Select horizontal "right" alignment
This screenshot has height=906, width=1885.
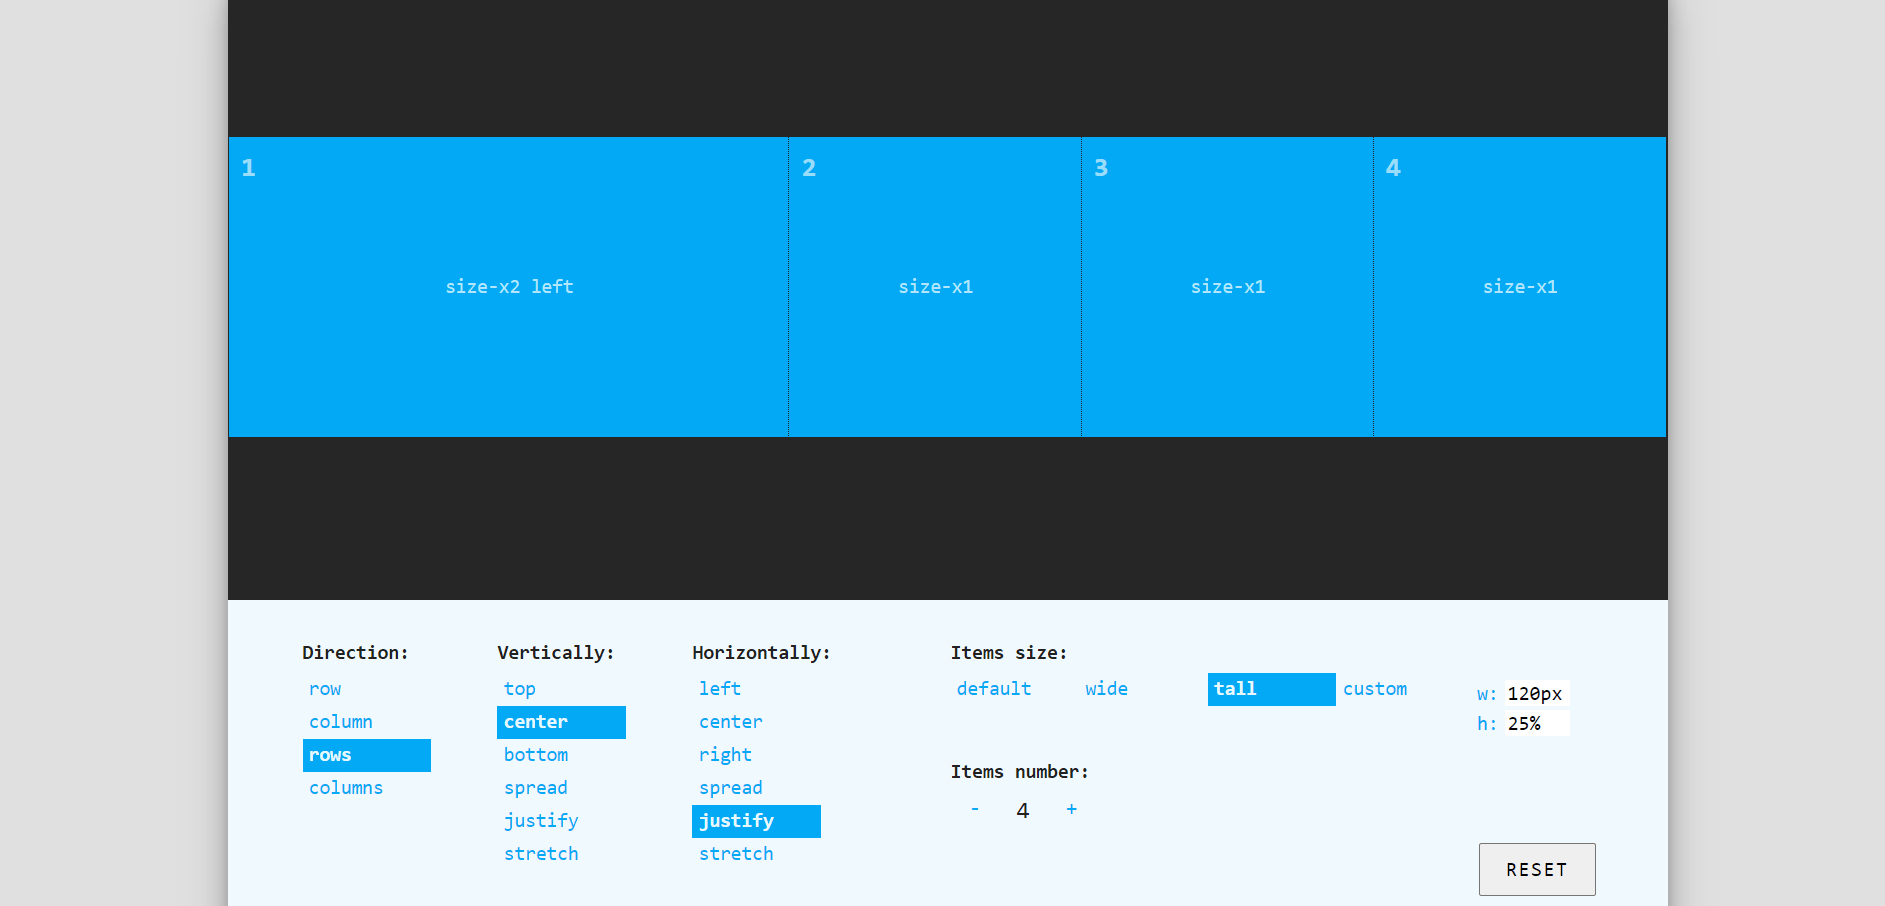point(726,755)
